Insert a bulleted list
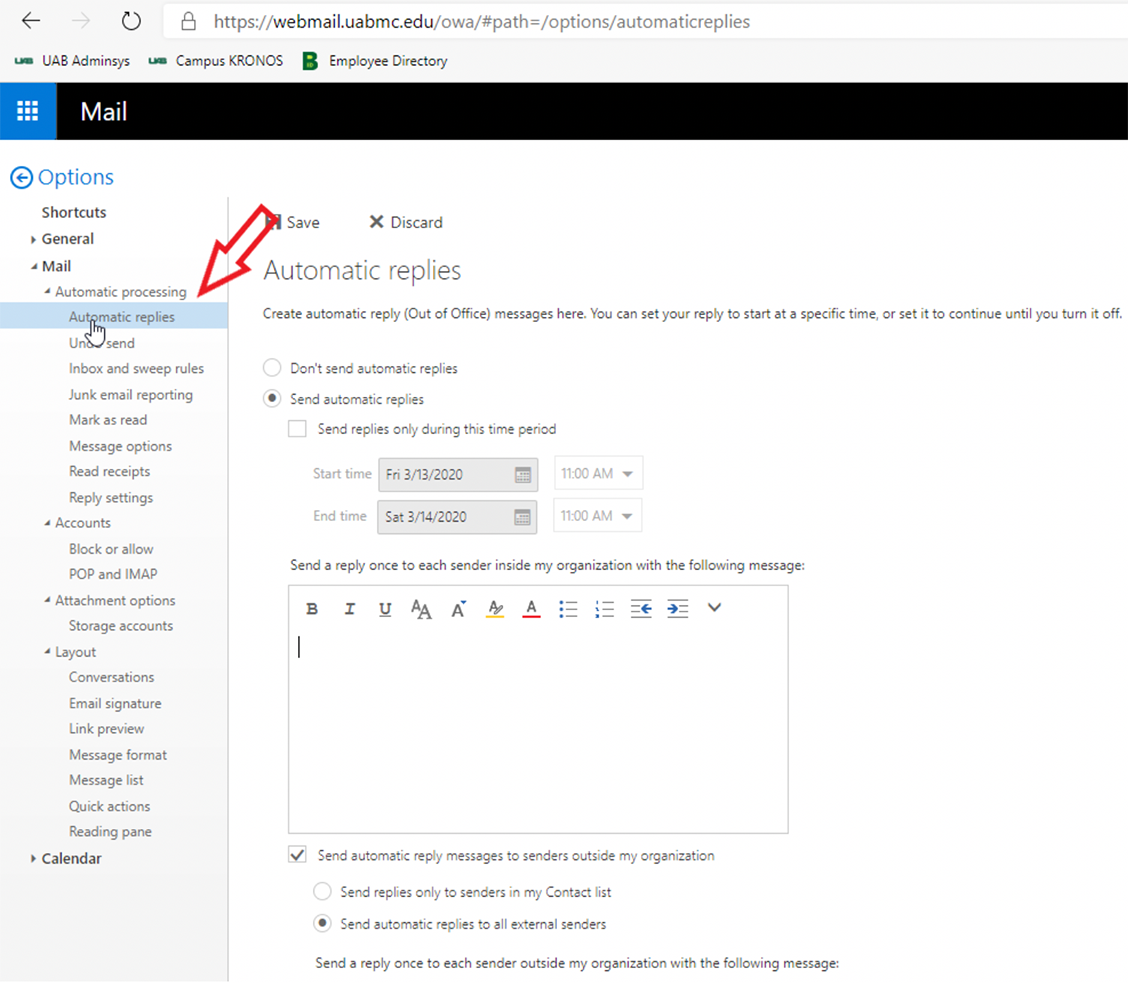The height and width of the screenshot is (983, 1128). pyautogui.click(x=568, y=609)
